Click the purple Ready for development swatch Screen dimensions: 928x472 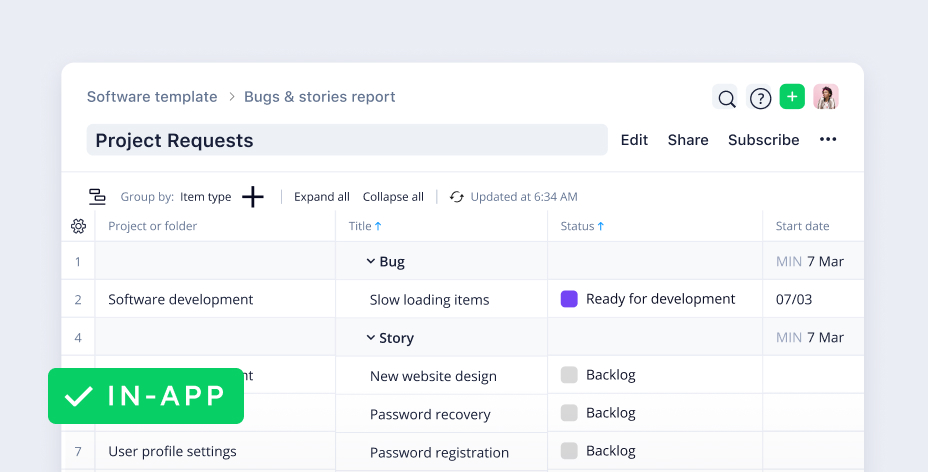pyautogui.click(x=569, y=299)
